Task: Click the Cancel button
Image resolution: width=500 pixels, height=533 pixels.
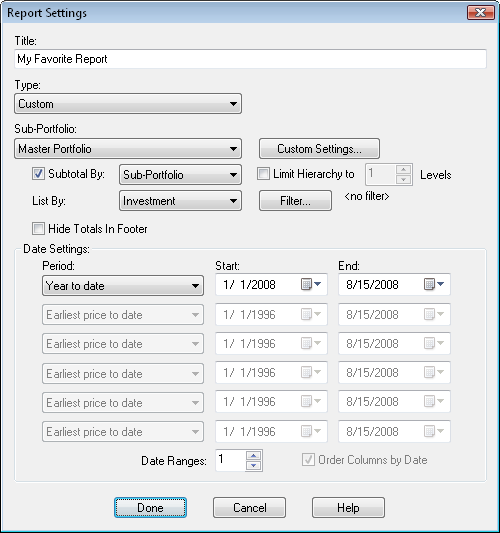Action: click(x=249, y=508)
